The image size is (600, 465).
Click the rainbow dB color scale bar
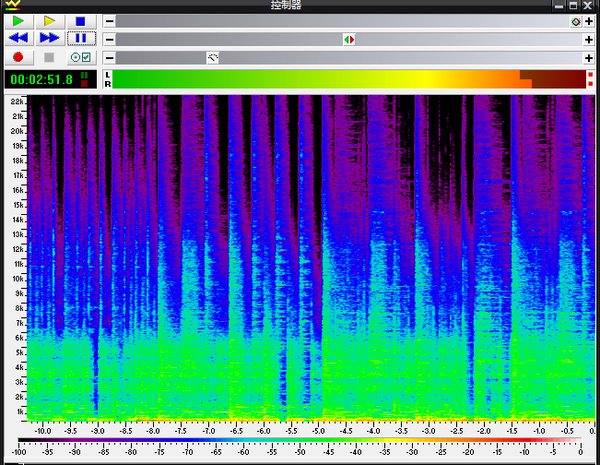[x=300, y=441]
